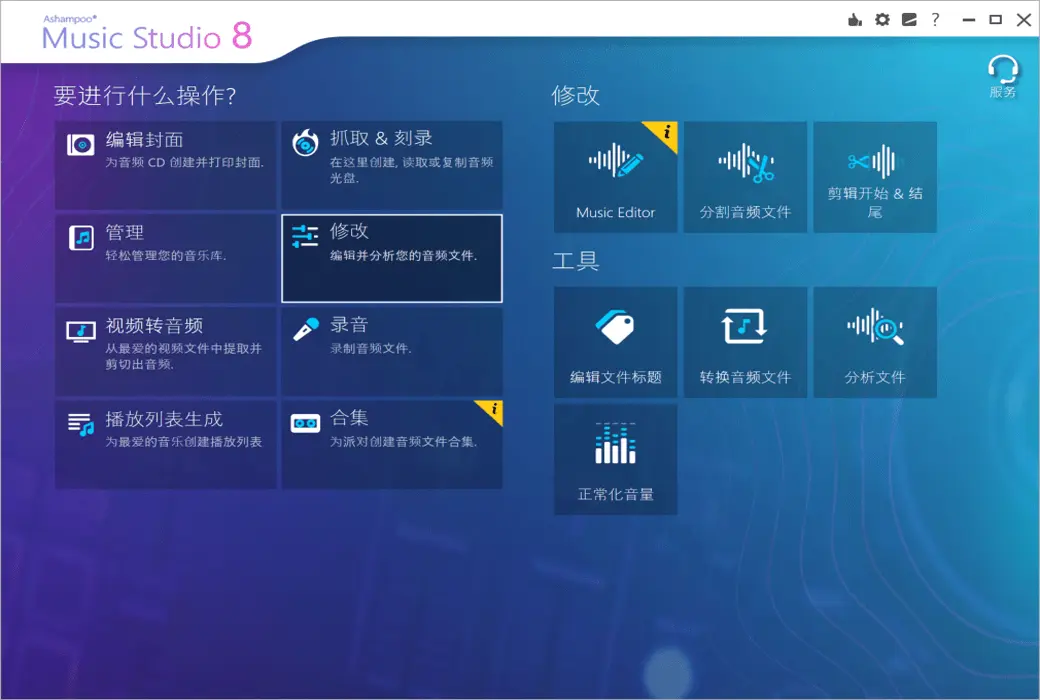
Task: Open help via the question mark icon
Action: (x=935, y=19)
